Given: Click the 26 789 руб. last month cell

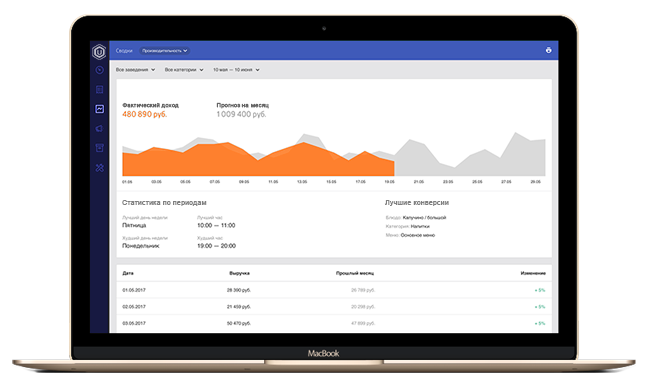Looking at the screenshot, I should 363,290.
